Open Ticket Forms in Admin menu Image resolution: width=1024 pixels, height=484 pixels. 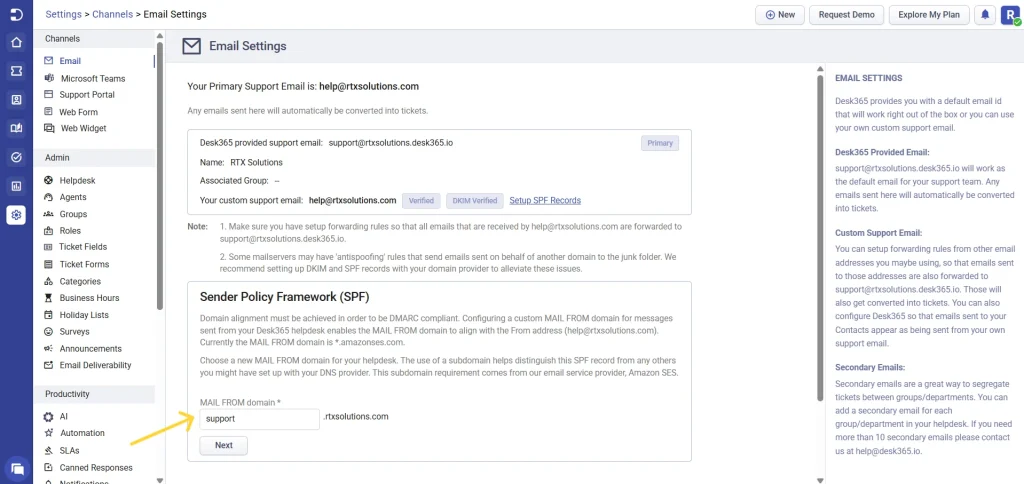click(84, 265)
